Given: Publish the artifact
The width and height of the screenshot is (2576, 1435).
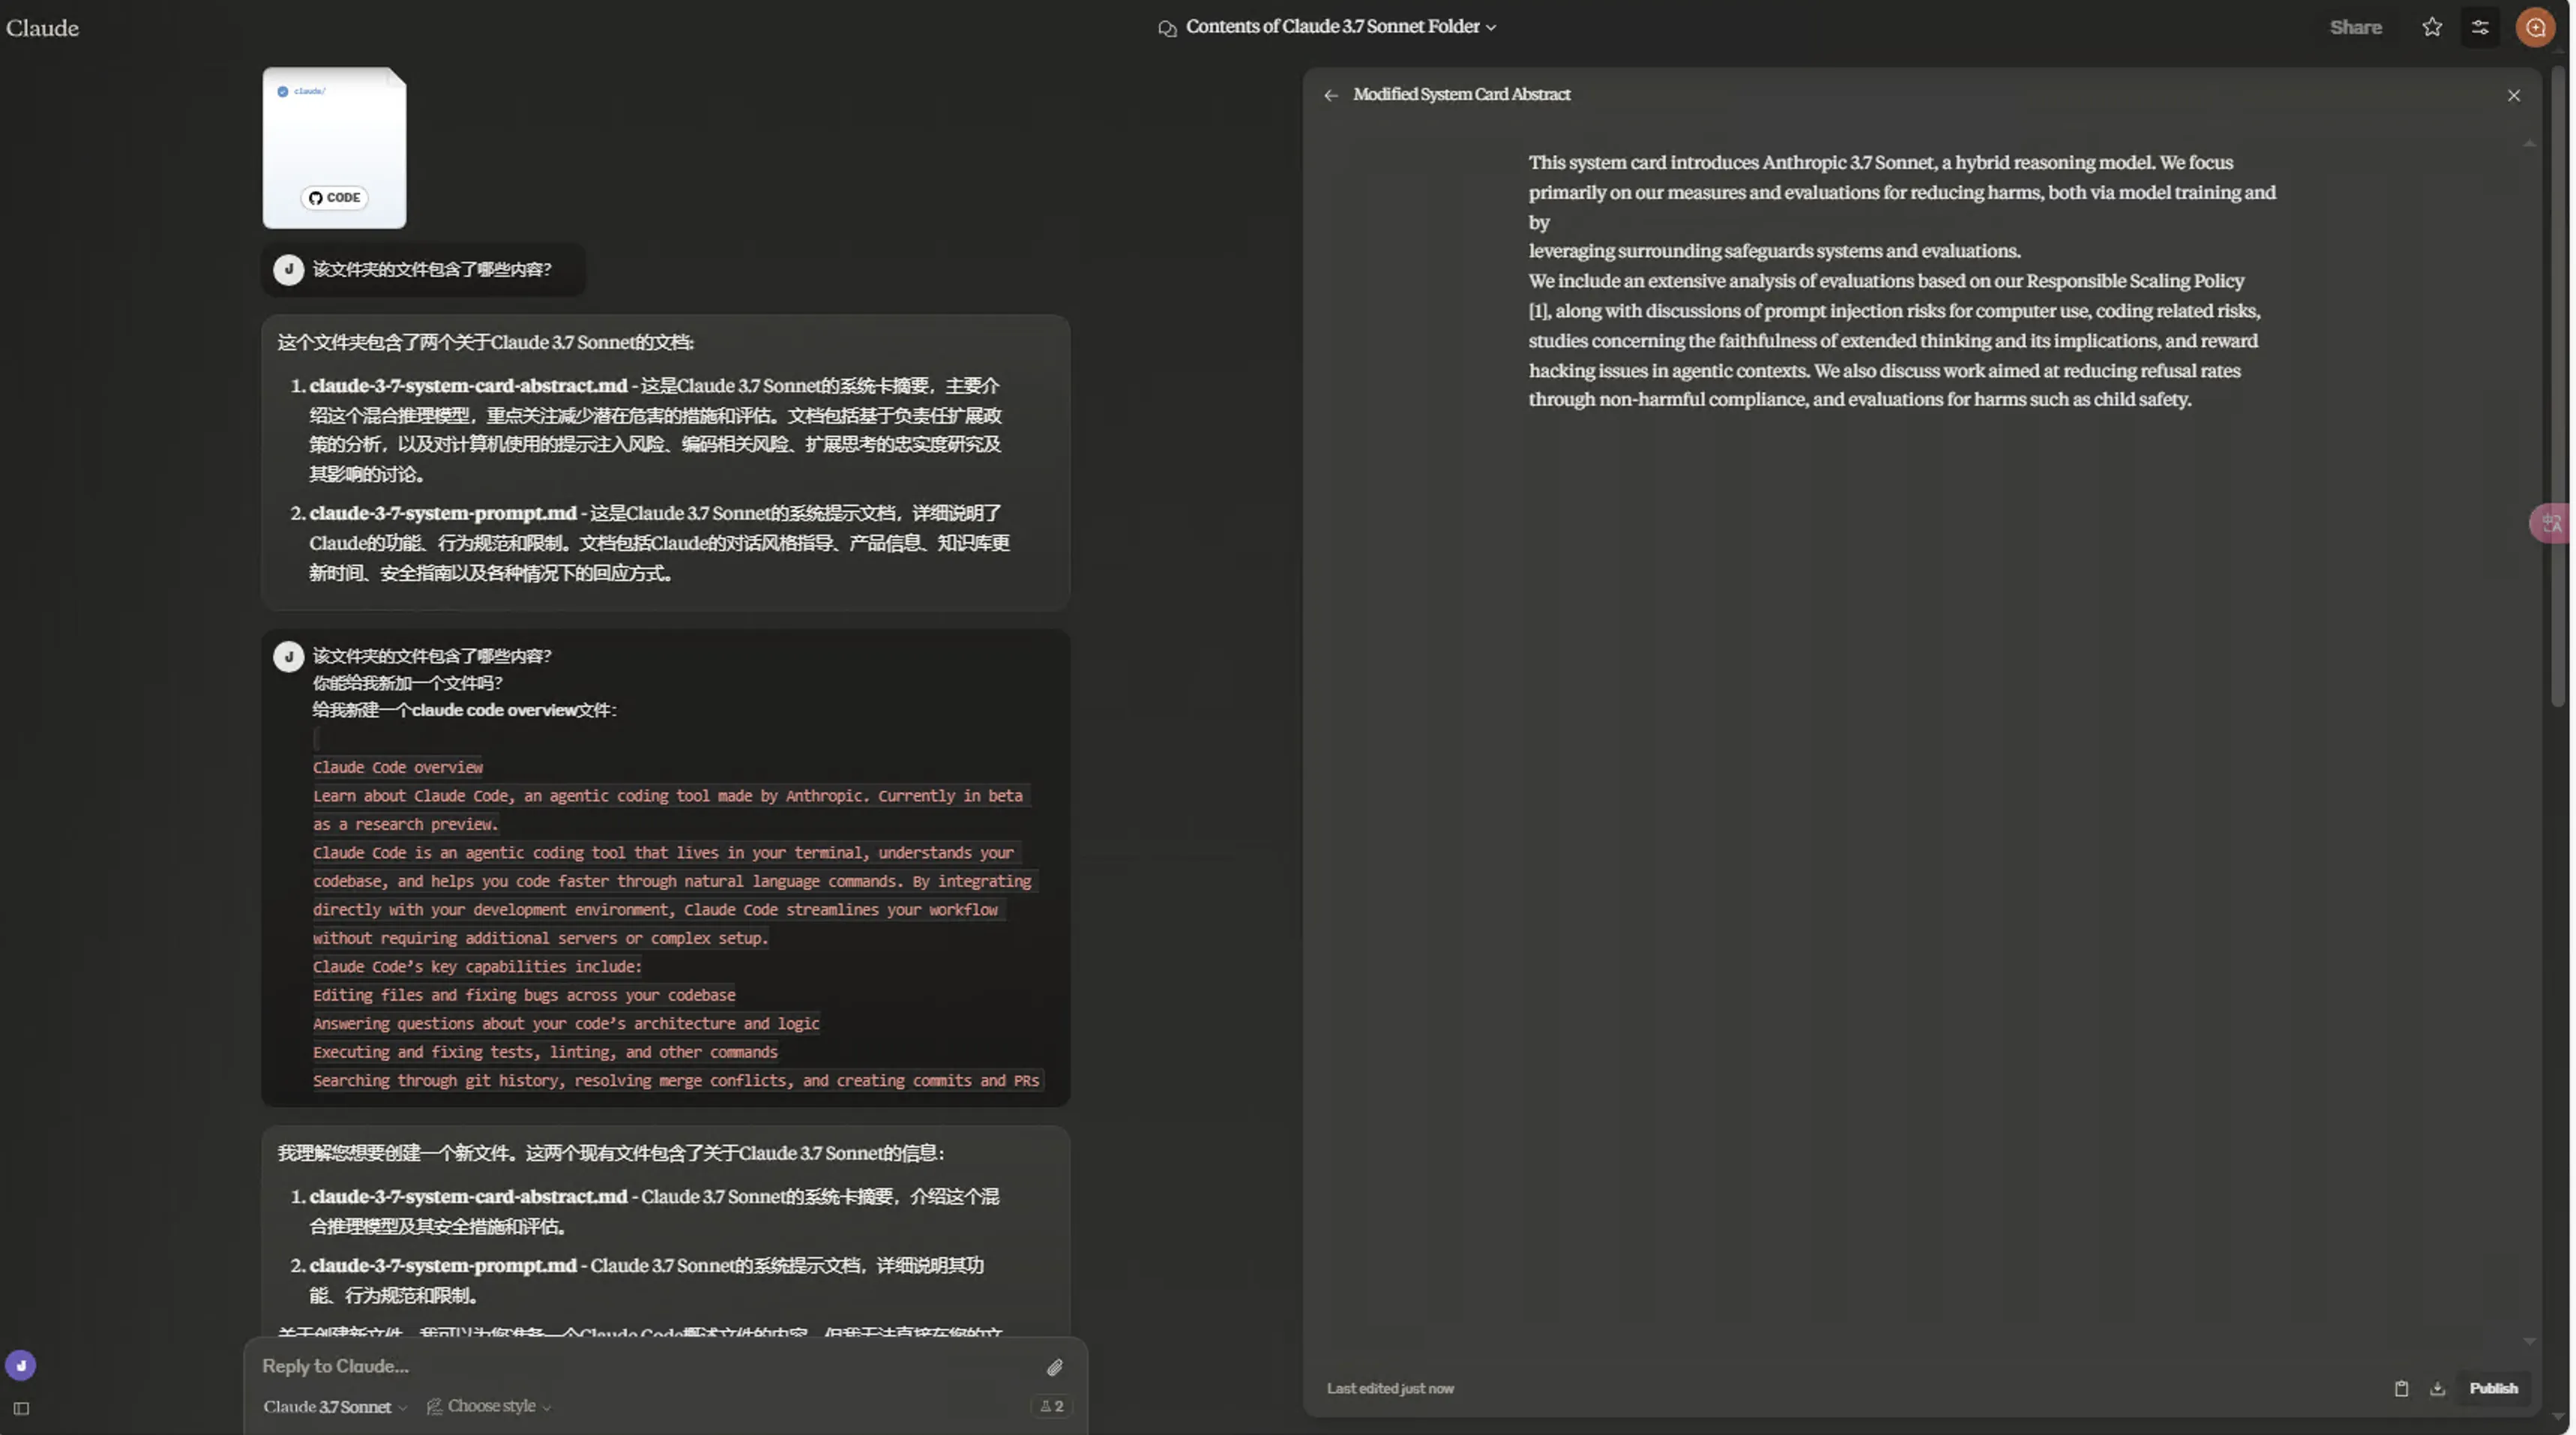Looking at the screenshot, I should coord(2493,1388).
